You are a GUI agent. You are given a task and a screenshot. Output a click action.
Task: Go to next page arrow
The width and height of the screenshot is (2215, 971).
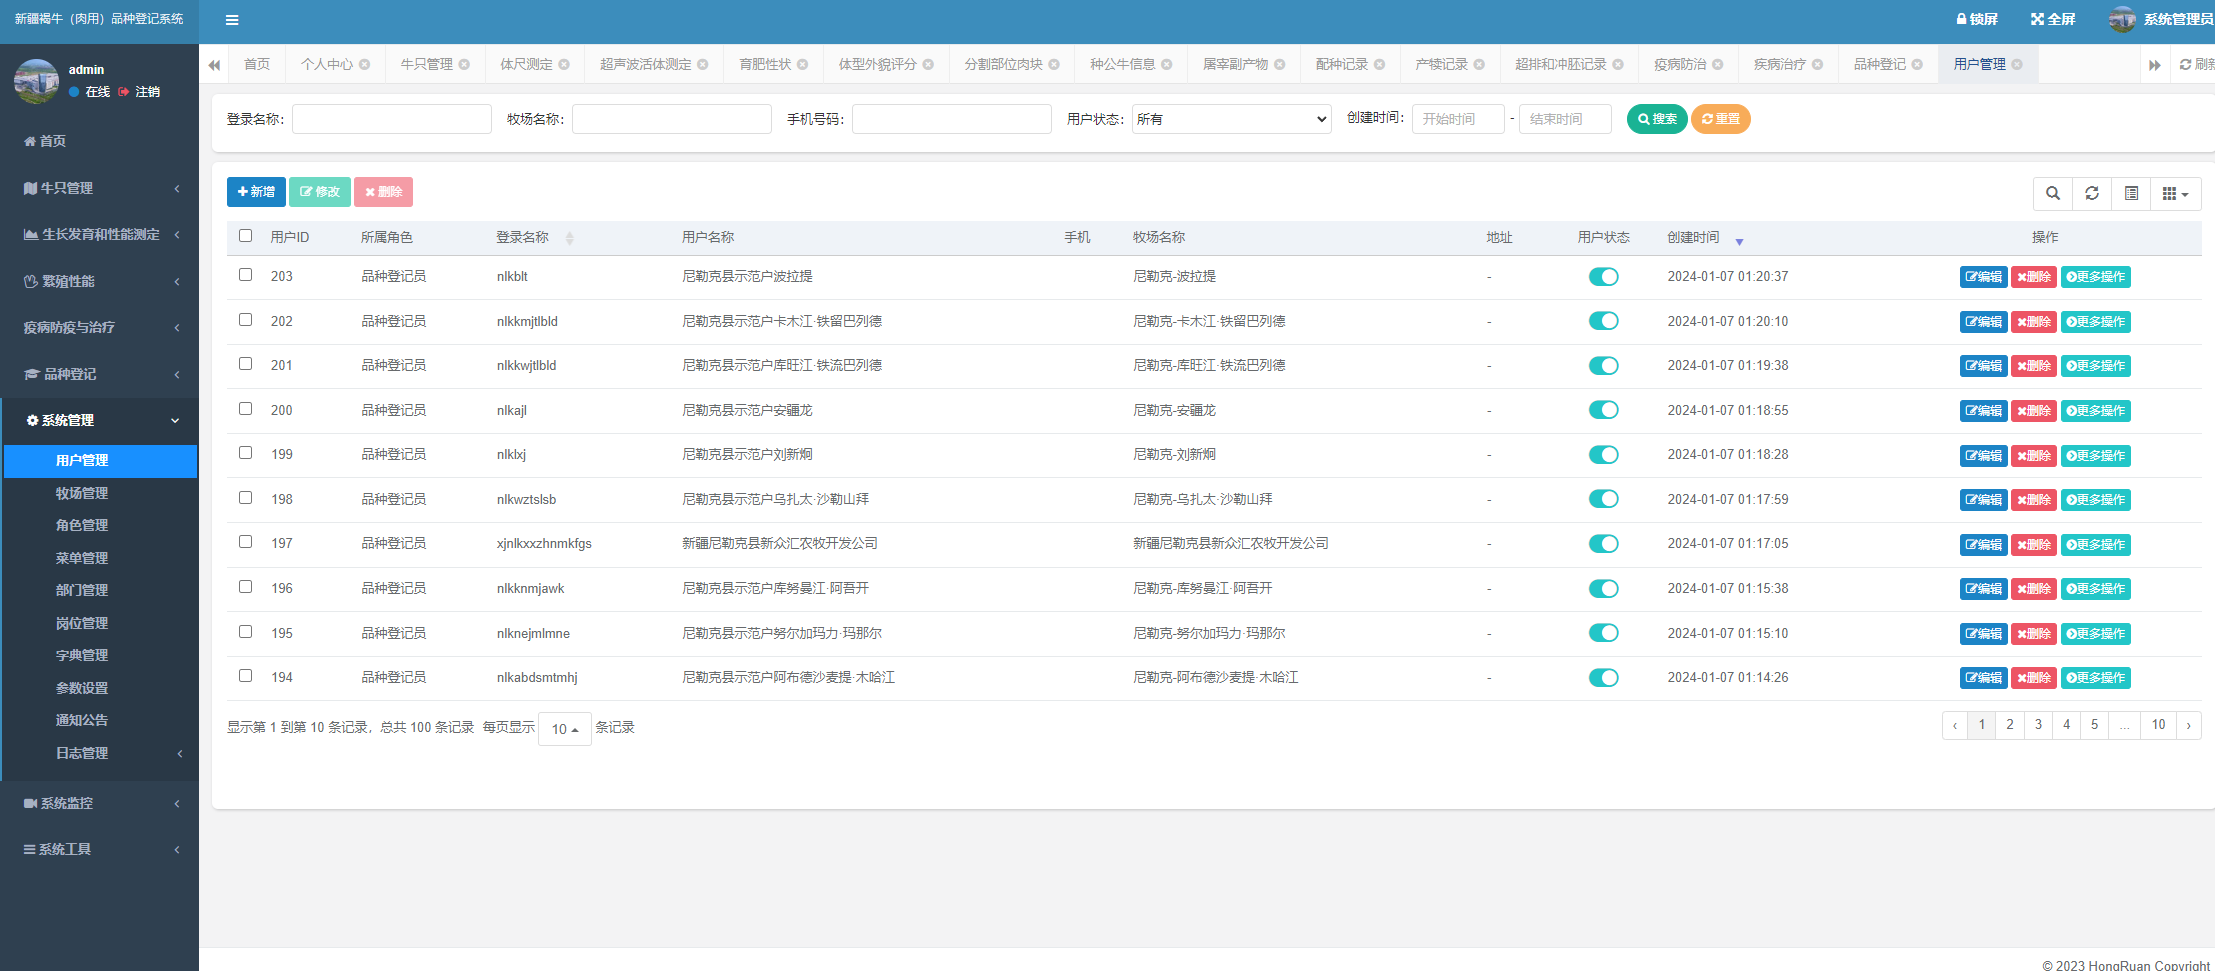coord(2188,725)
